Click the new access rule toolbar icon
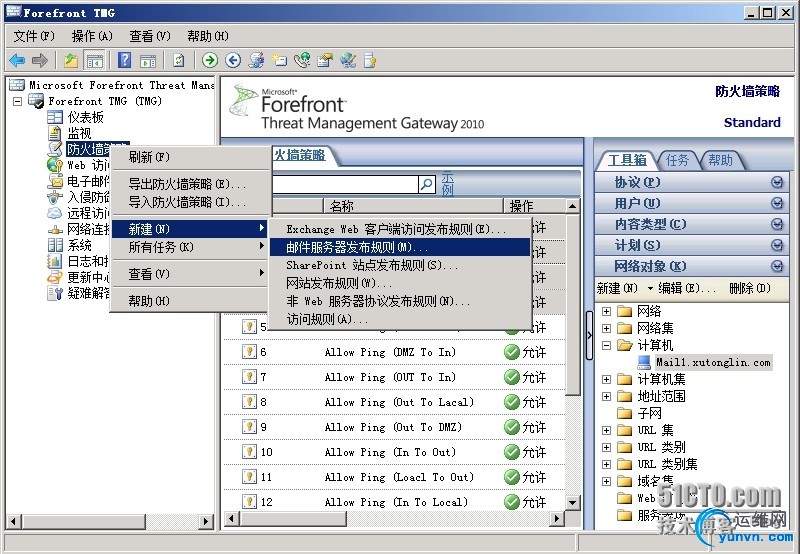The height and width of the screenshot is (554, 800). [279, 61]
